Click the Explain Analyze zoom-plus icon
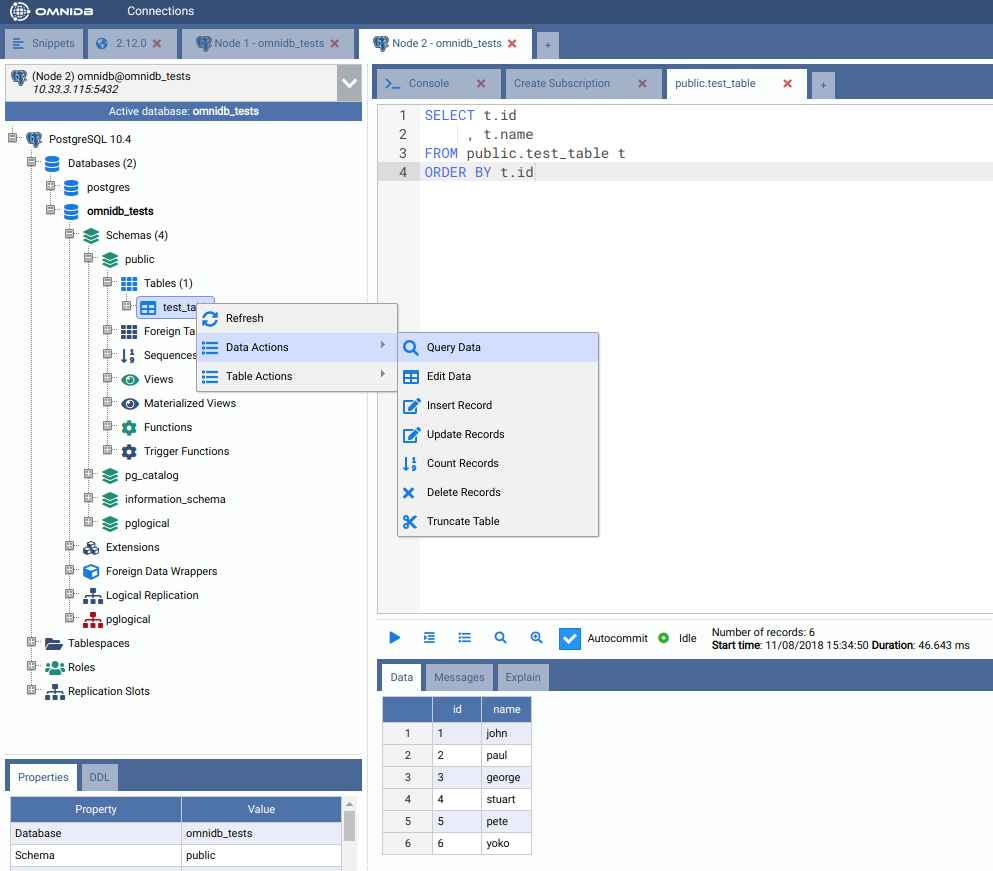Screen dimensions: 993x871 (536, 638)
